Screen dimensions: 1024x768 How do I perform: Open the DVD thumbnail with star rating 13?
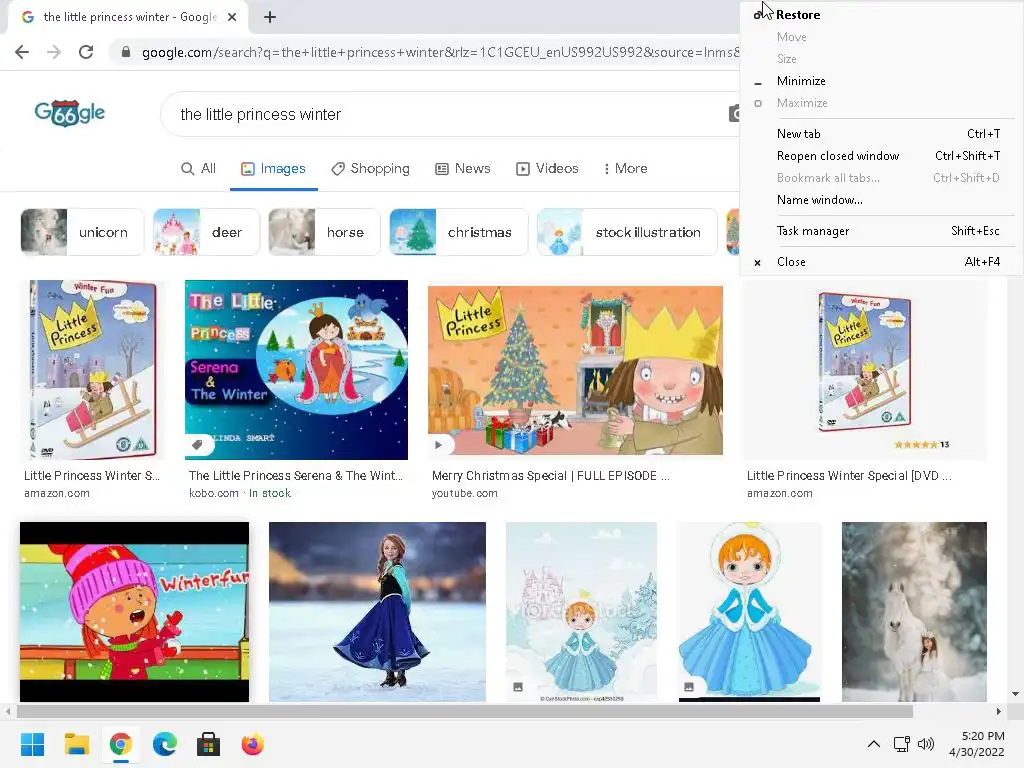pos(865,370)
